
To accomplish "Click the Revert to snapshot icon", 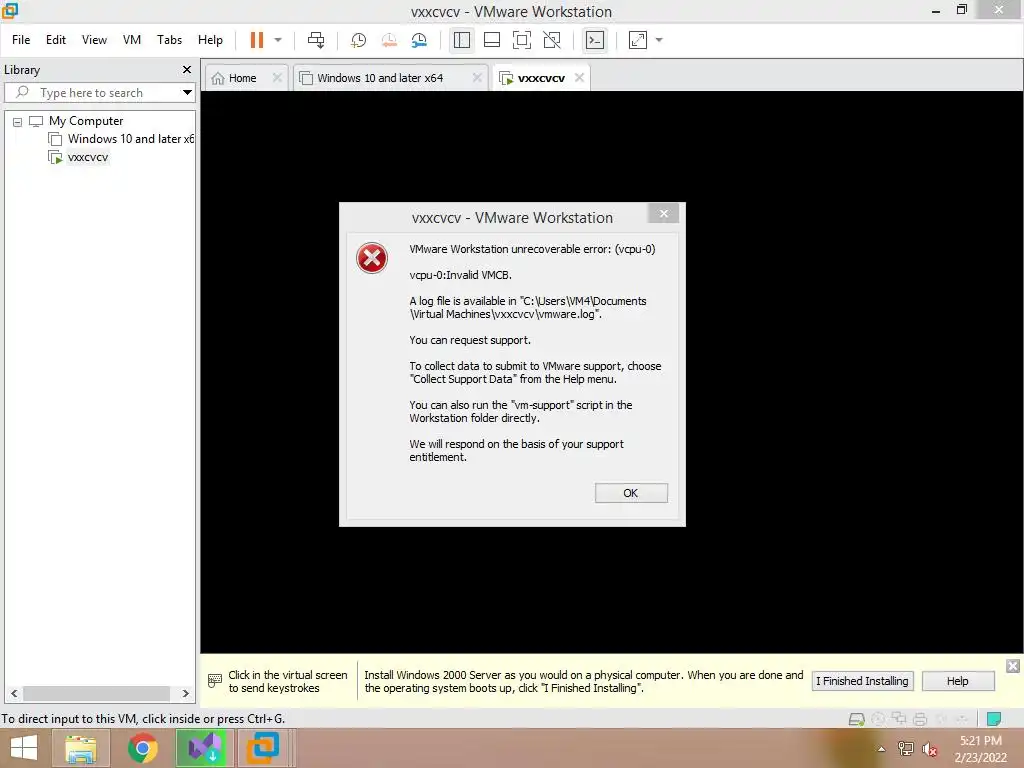I will pyautogui.click(x=389, y=40).
